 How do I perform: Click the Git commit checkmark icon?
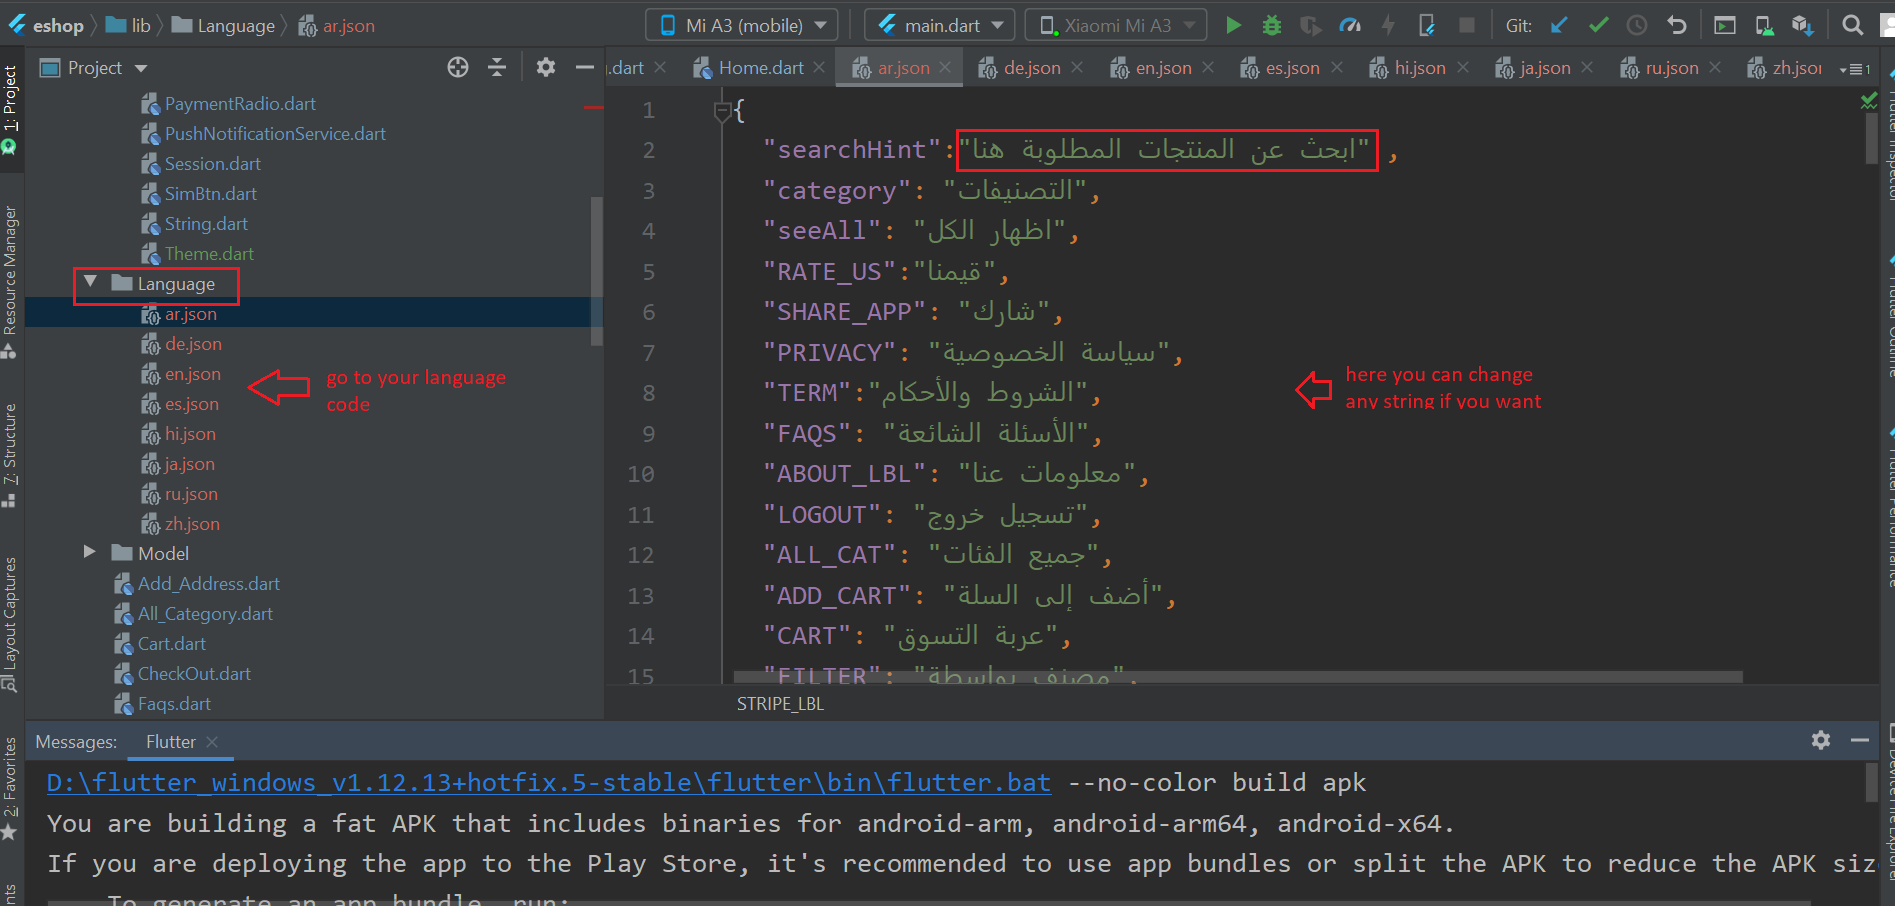click(x=1598, y=25)
